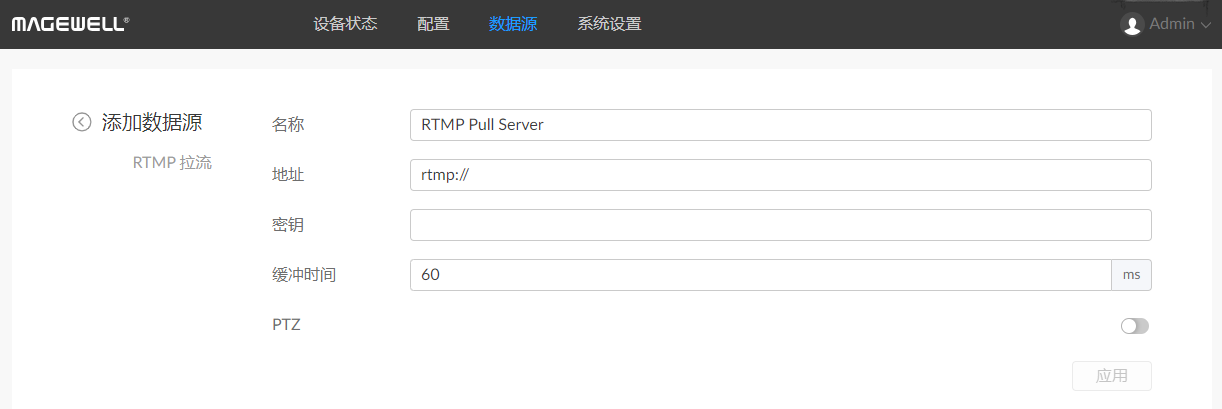Click the 应用 button

[x=1111, y=376]
